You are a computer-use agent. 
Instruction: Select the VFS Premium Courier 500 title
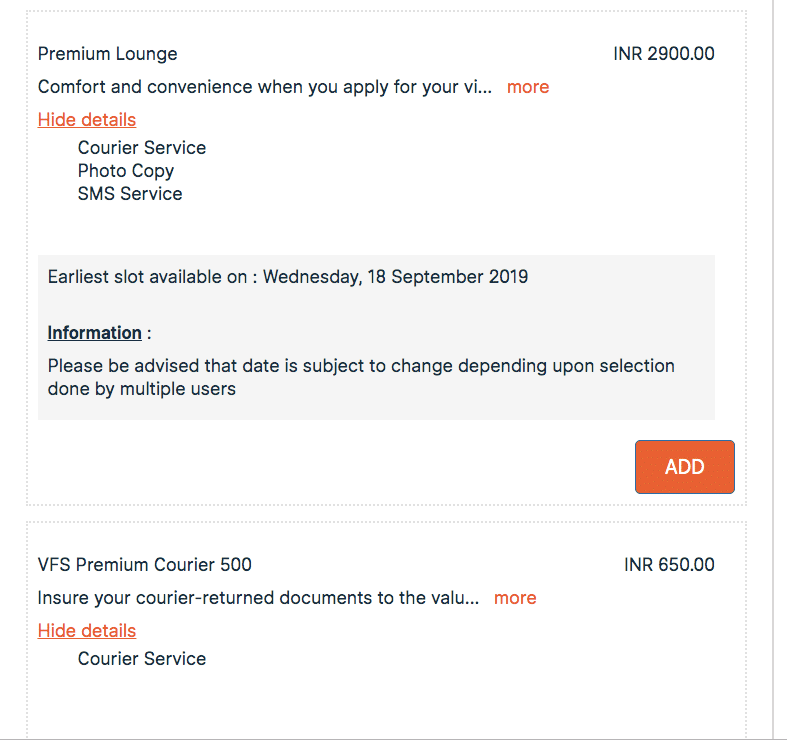tap(144, 565)
